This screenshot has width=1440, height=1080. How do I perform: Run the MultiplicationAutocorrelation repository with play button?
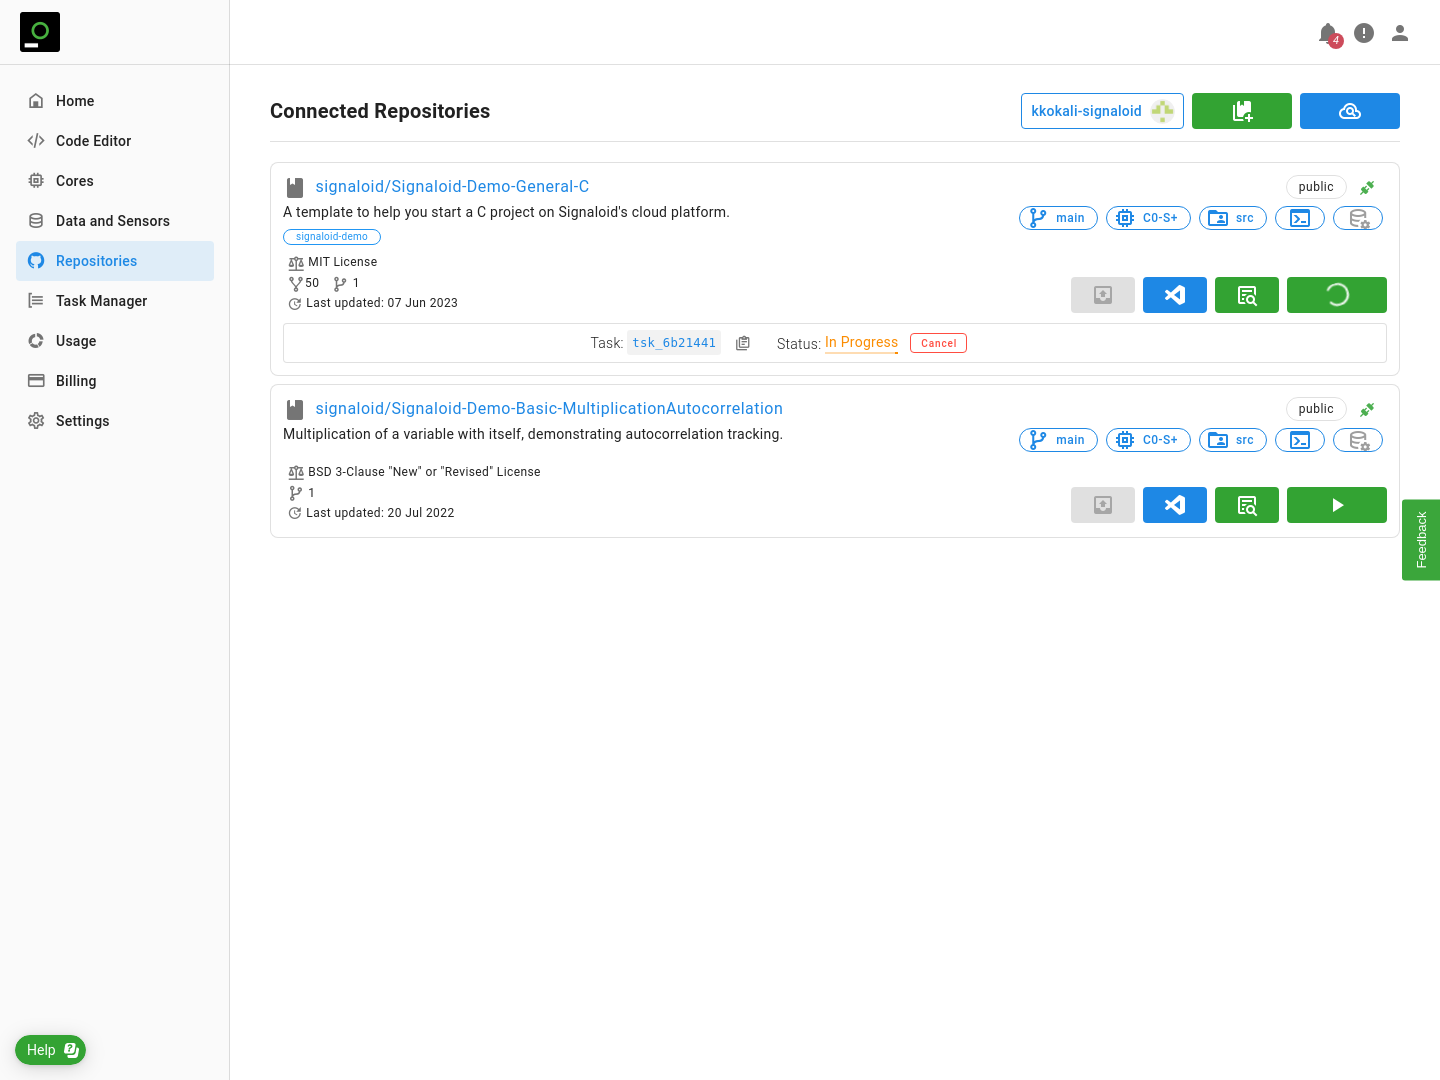[1336, 505]
